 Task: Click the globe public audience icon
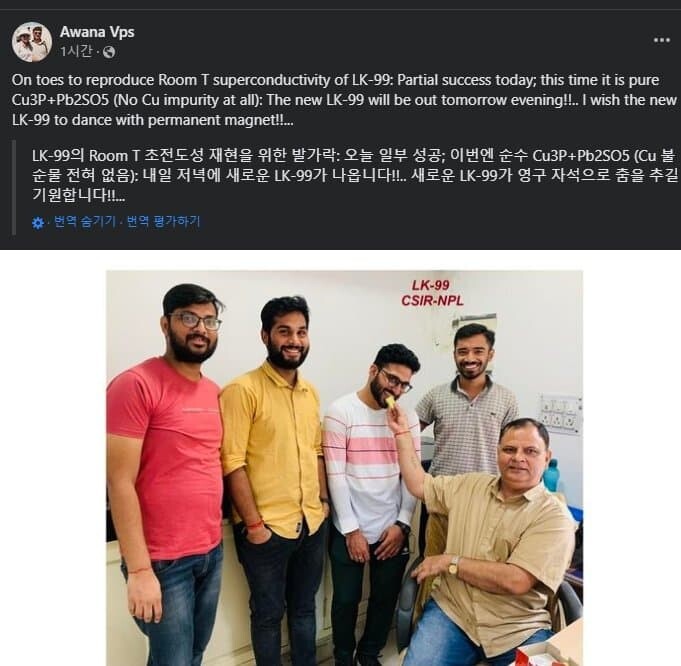pos(109,52)
